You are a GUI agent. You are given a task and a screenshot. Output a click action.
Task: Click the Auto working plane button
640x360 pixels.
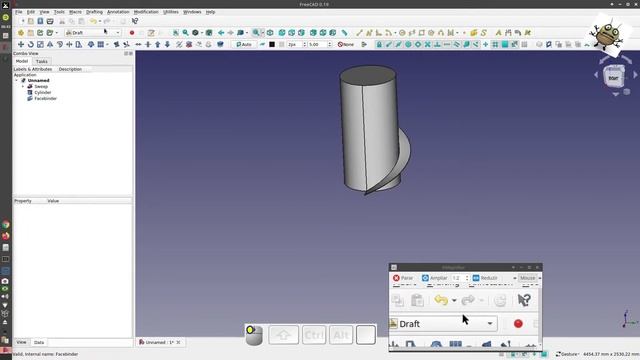coord(244,44)
